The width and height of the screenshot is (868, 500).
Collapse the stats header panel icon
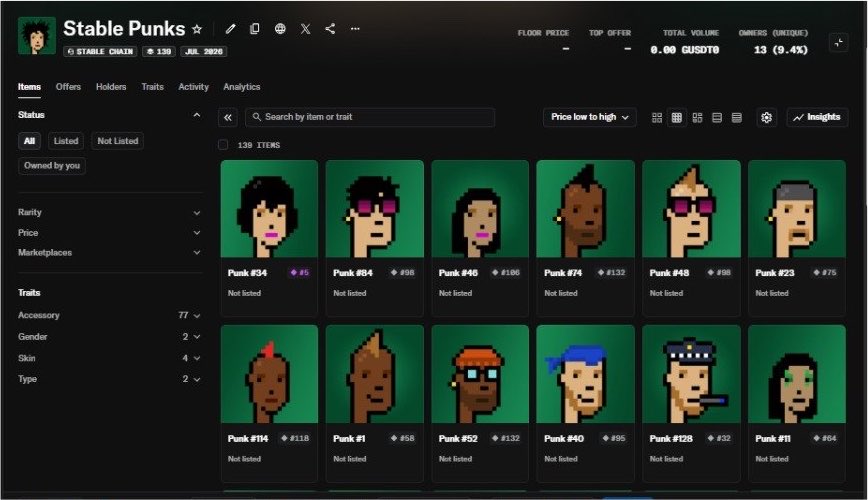pos(839,43)
